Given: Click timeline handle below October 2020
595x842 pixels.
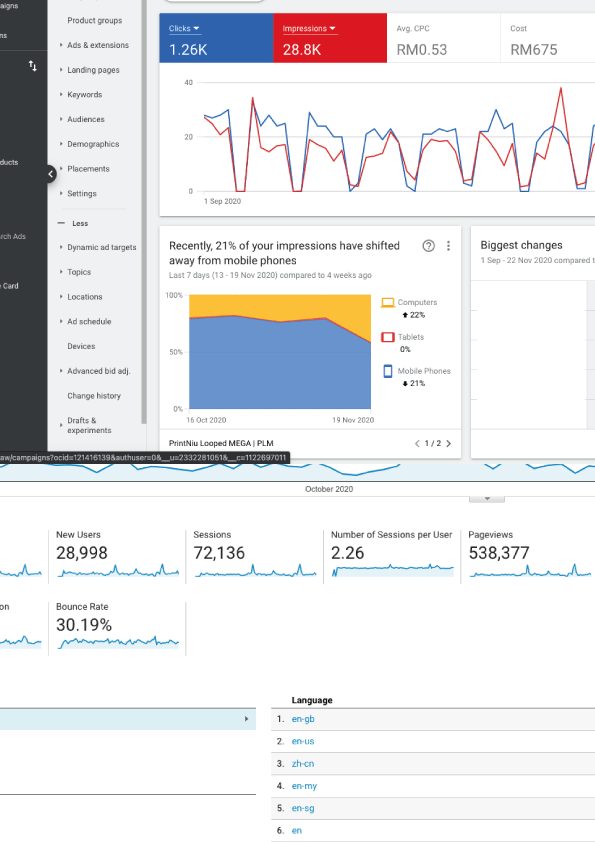Looking at the screenshot, I should click(x=487, y=499).
